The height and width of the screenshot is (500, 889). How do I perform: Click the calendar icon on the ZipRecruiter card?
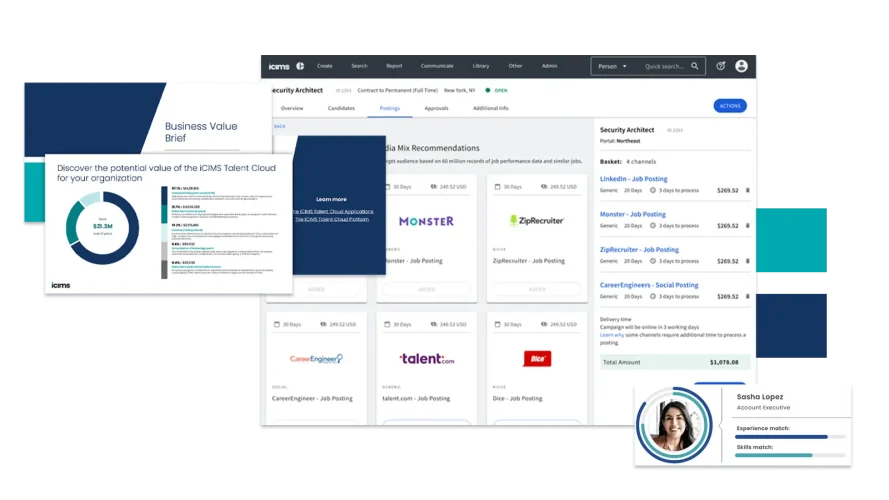(x=497, y=187)
